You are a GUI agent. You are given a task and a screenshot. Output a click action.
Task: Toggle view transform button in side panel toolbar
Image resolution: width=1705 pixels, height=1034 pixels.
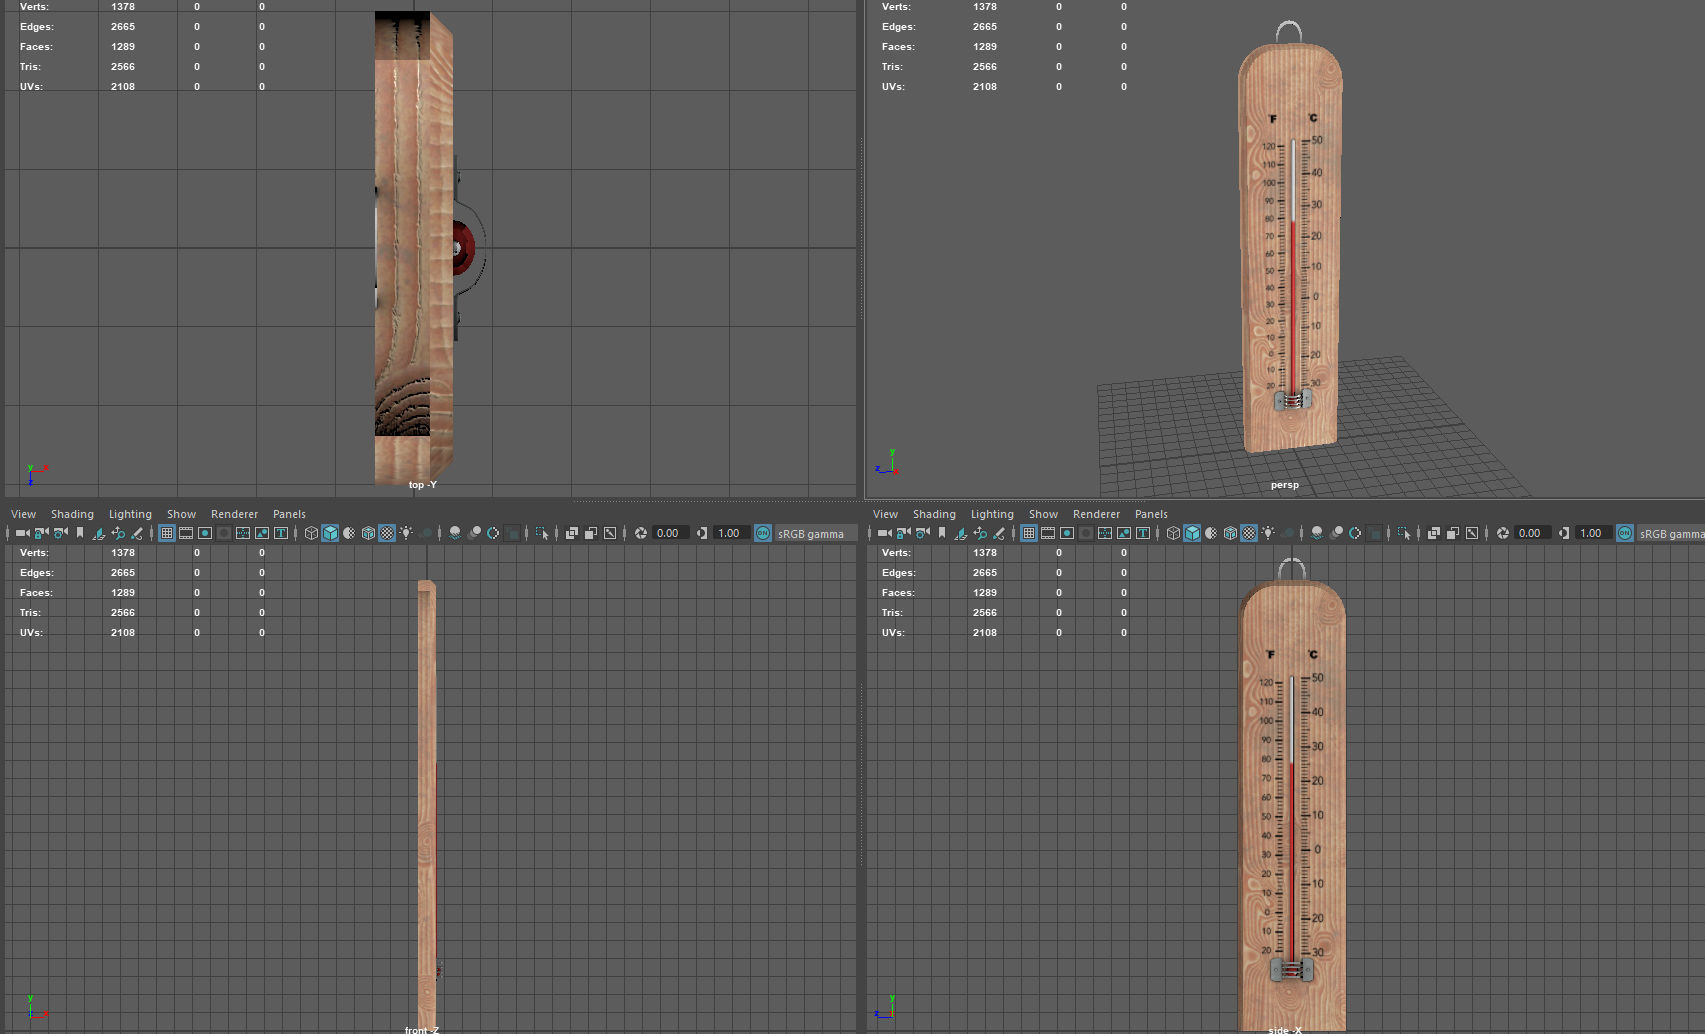(1625, 533)
